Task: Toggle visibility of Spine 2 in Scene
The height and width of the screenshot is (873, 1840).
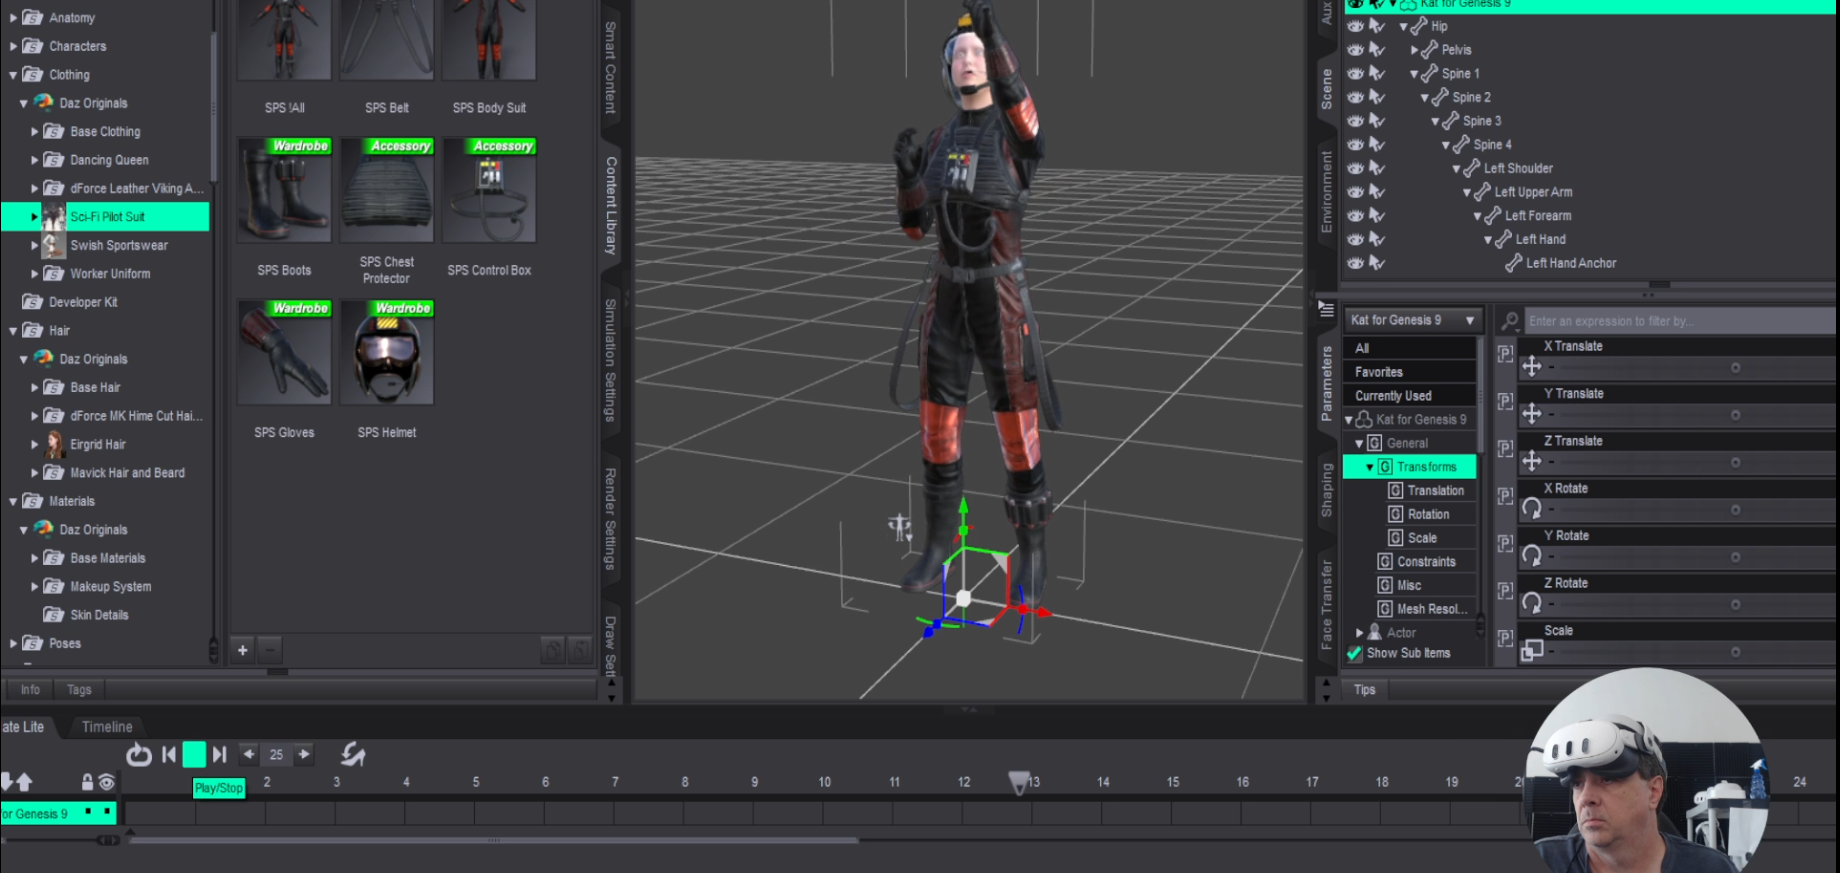Action: tap(1355, 97)
